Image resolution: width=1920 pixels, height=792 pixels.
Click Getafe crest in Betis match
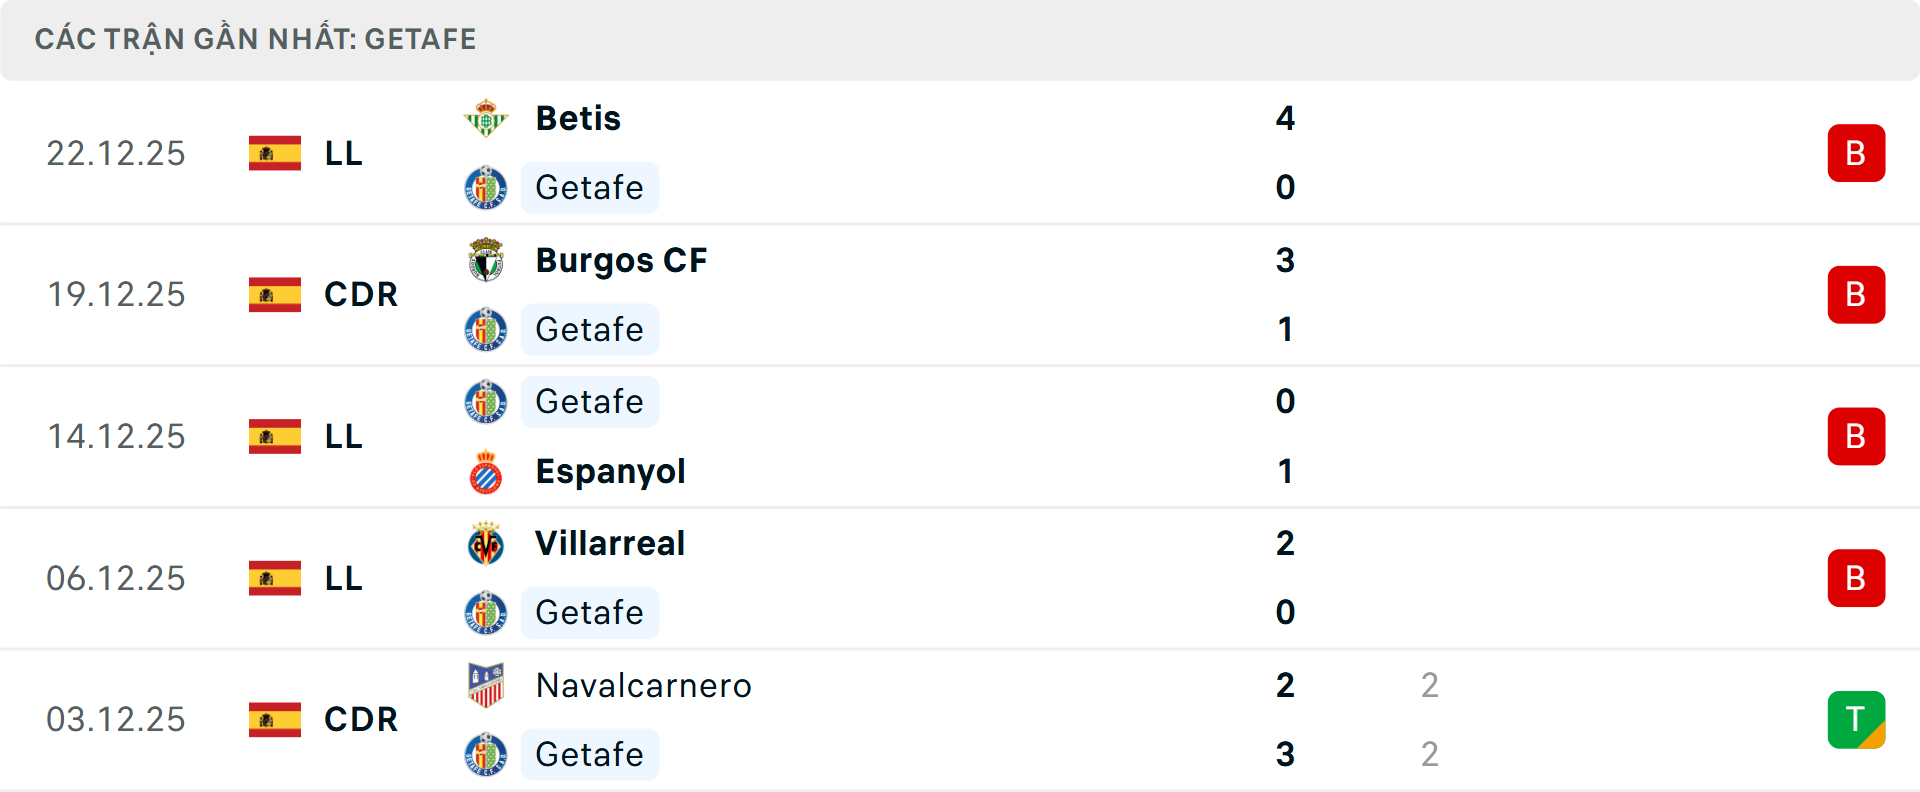[486, 188]
